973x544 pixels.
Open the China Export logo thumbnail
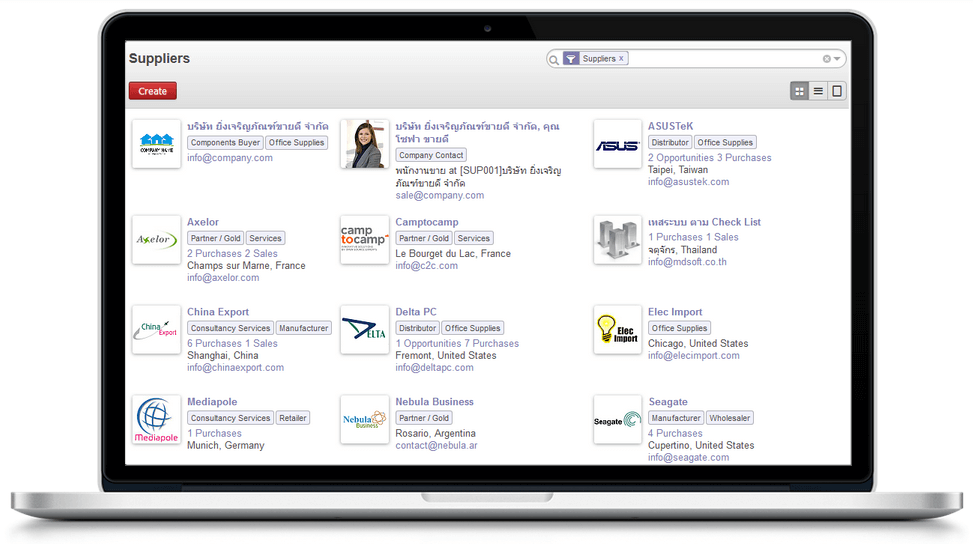click(156, 330)
